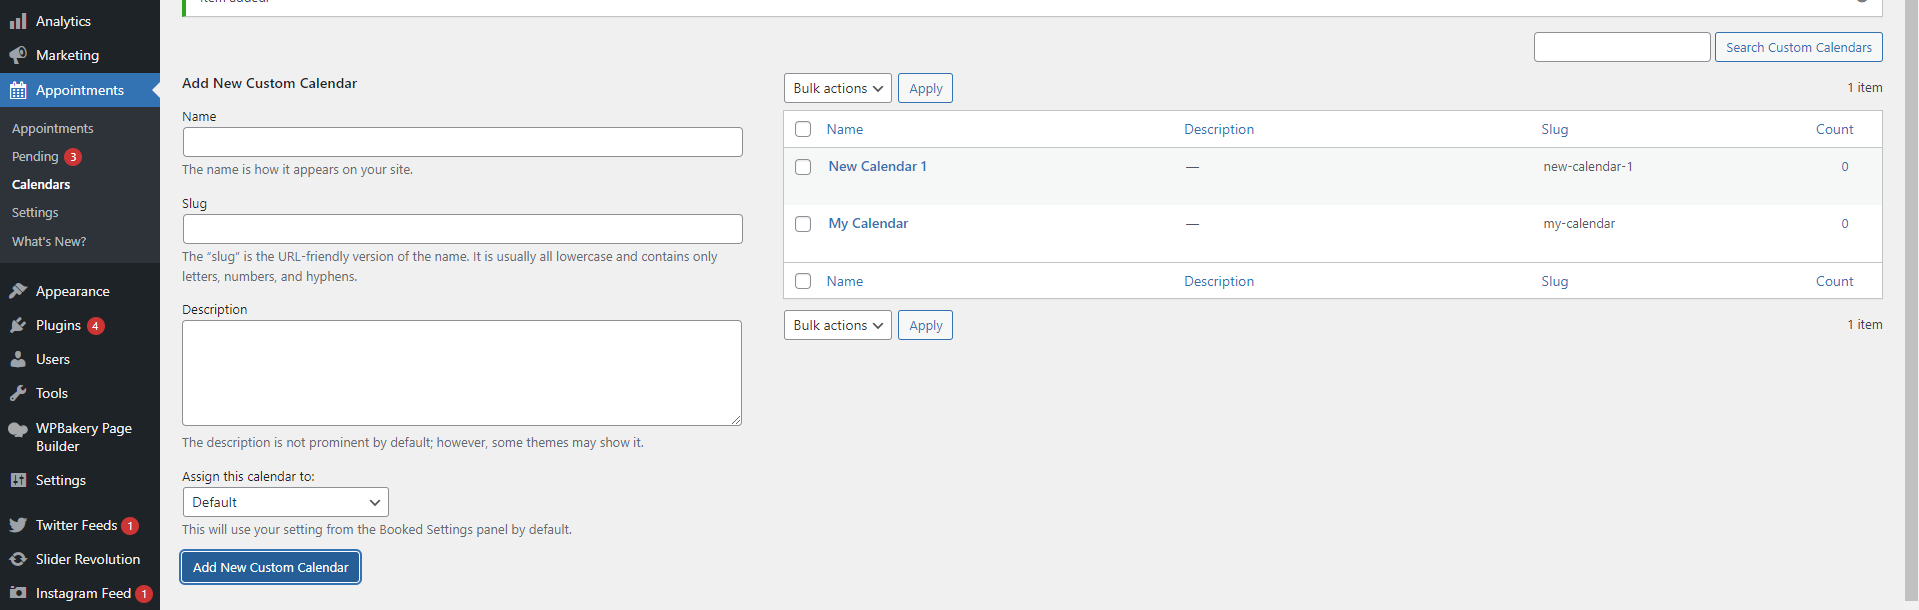Click the Plugins plug icon
1919x610 pixels.
pyautogui.click(x=18, y=325)
